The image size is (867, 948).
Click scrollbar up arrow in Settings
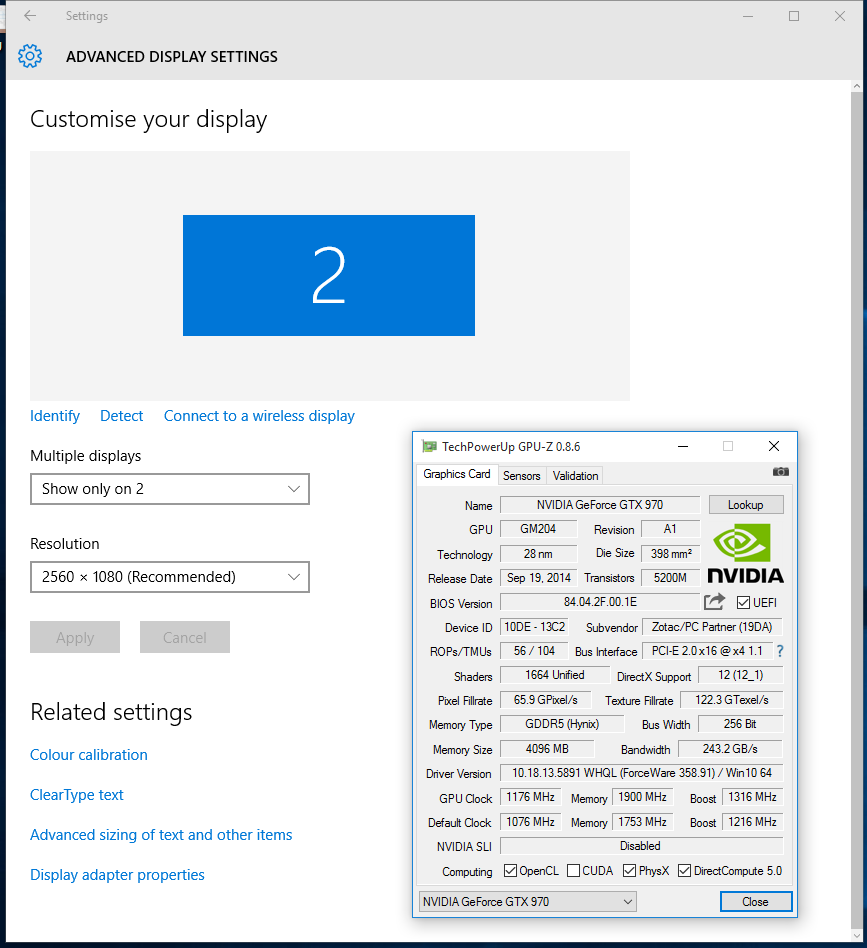pyautogui.click(x=857, y=86)
